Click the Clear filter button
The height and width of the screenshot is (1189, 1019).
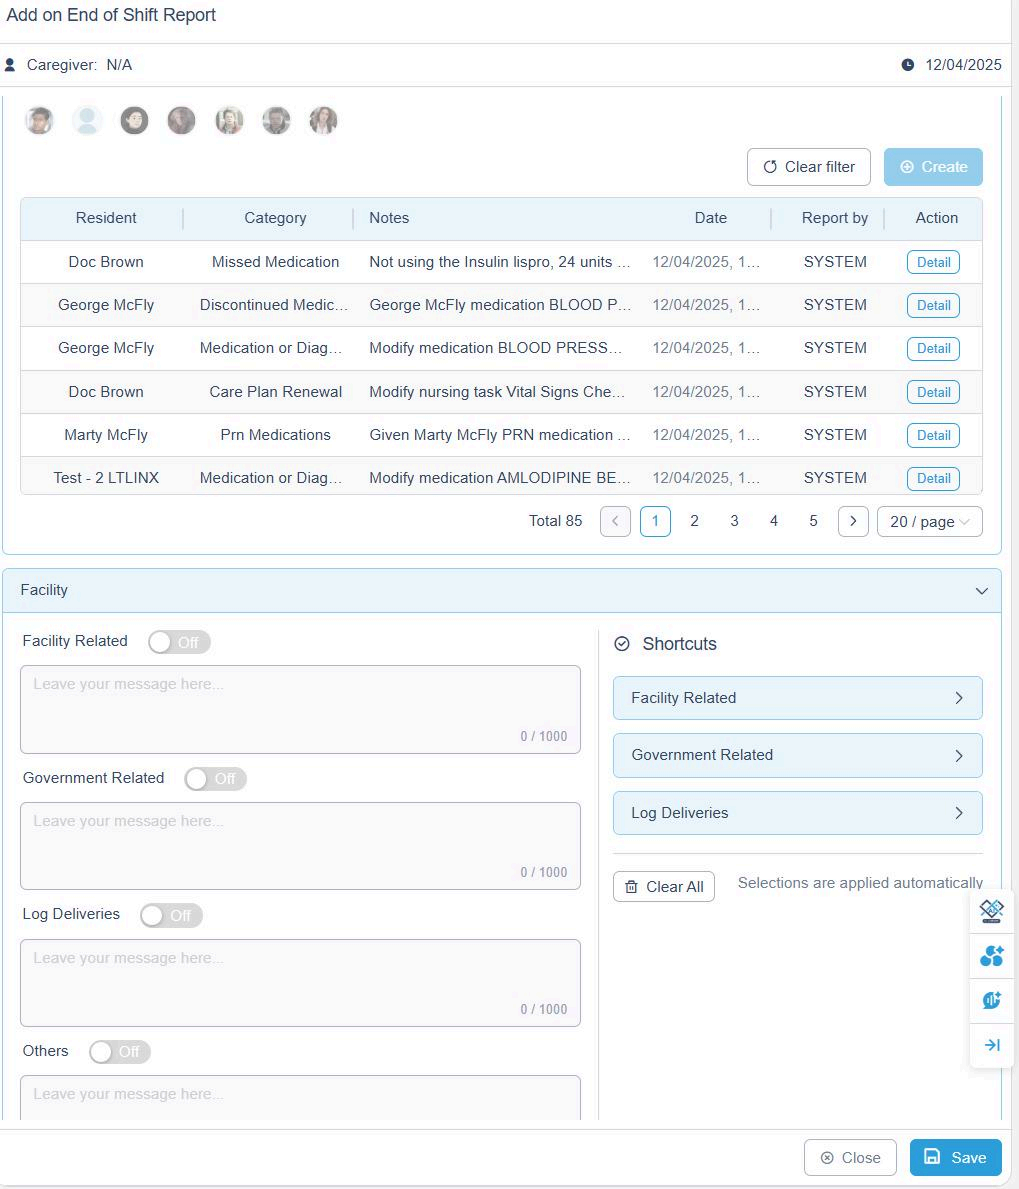click(x=808, y=167)
